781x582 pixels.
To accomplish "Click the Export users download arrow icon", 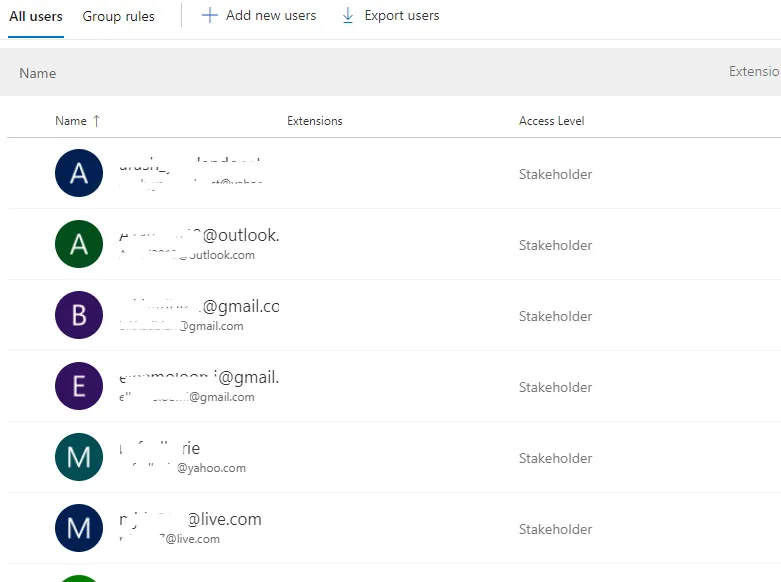I will point(348,16).
